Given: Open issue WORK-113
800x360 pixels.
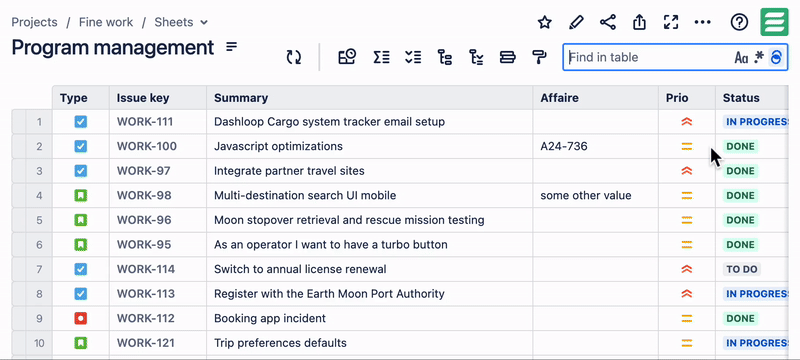Looking at the screenshot, I should [x=146, y=294].
